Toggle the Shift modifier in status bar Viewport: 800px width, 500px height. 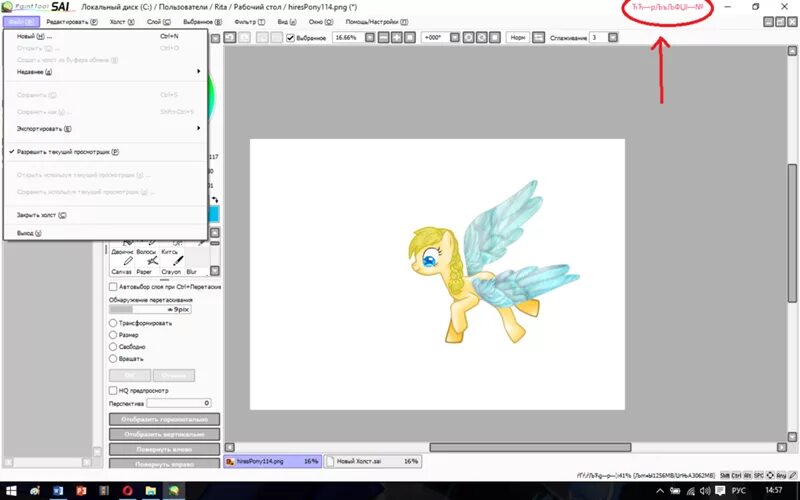[x=724, y=475]
